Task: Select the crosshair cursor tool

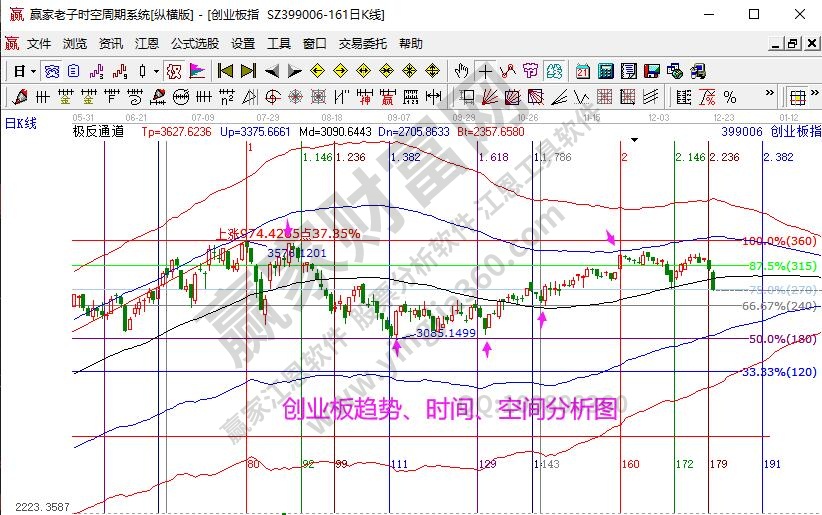Action: [x=485, y=71]
